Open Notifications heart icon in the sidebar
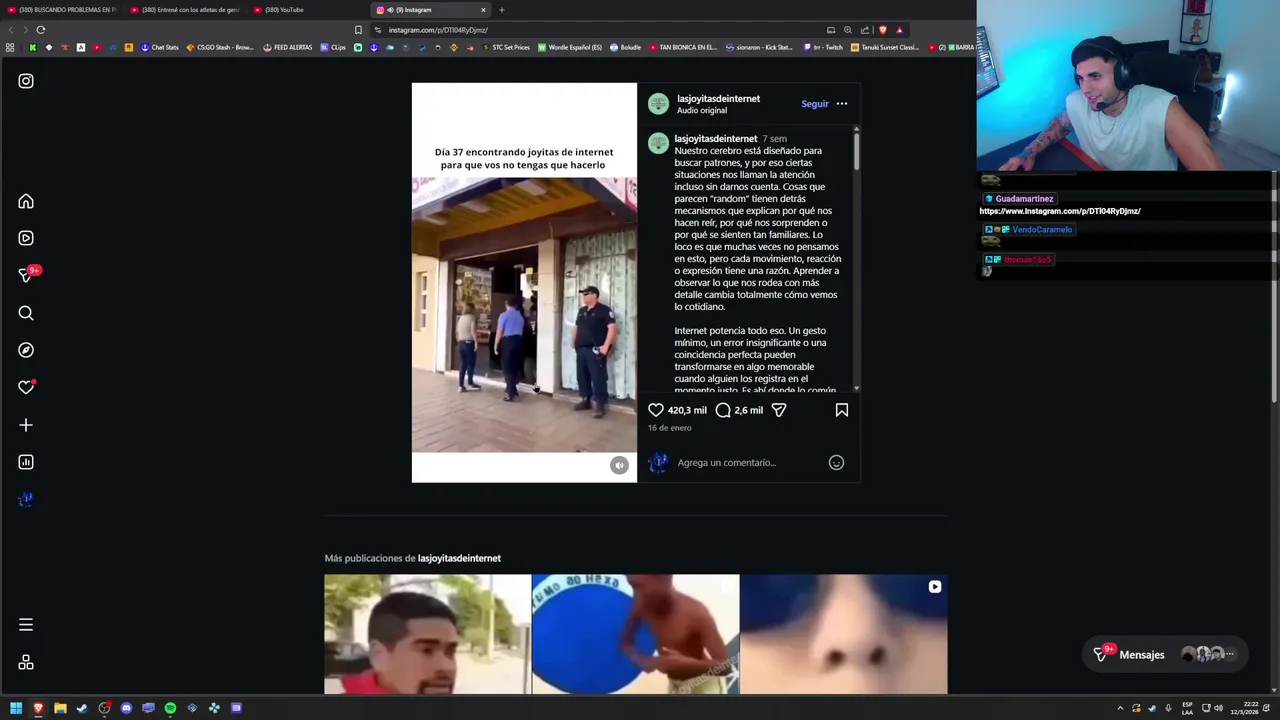The height and width of the screenshot is (720, 1280). click(x=26, y=387)
